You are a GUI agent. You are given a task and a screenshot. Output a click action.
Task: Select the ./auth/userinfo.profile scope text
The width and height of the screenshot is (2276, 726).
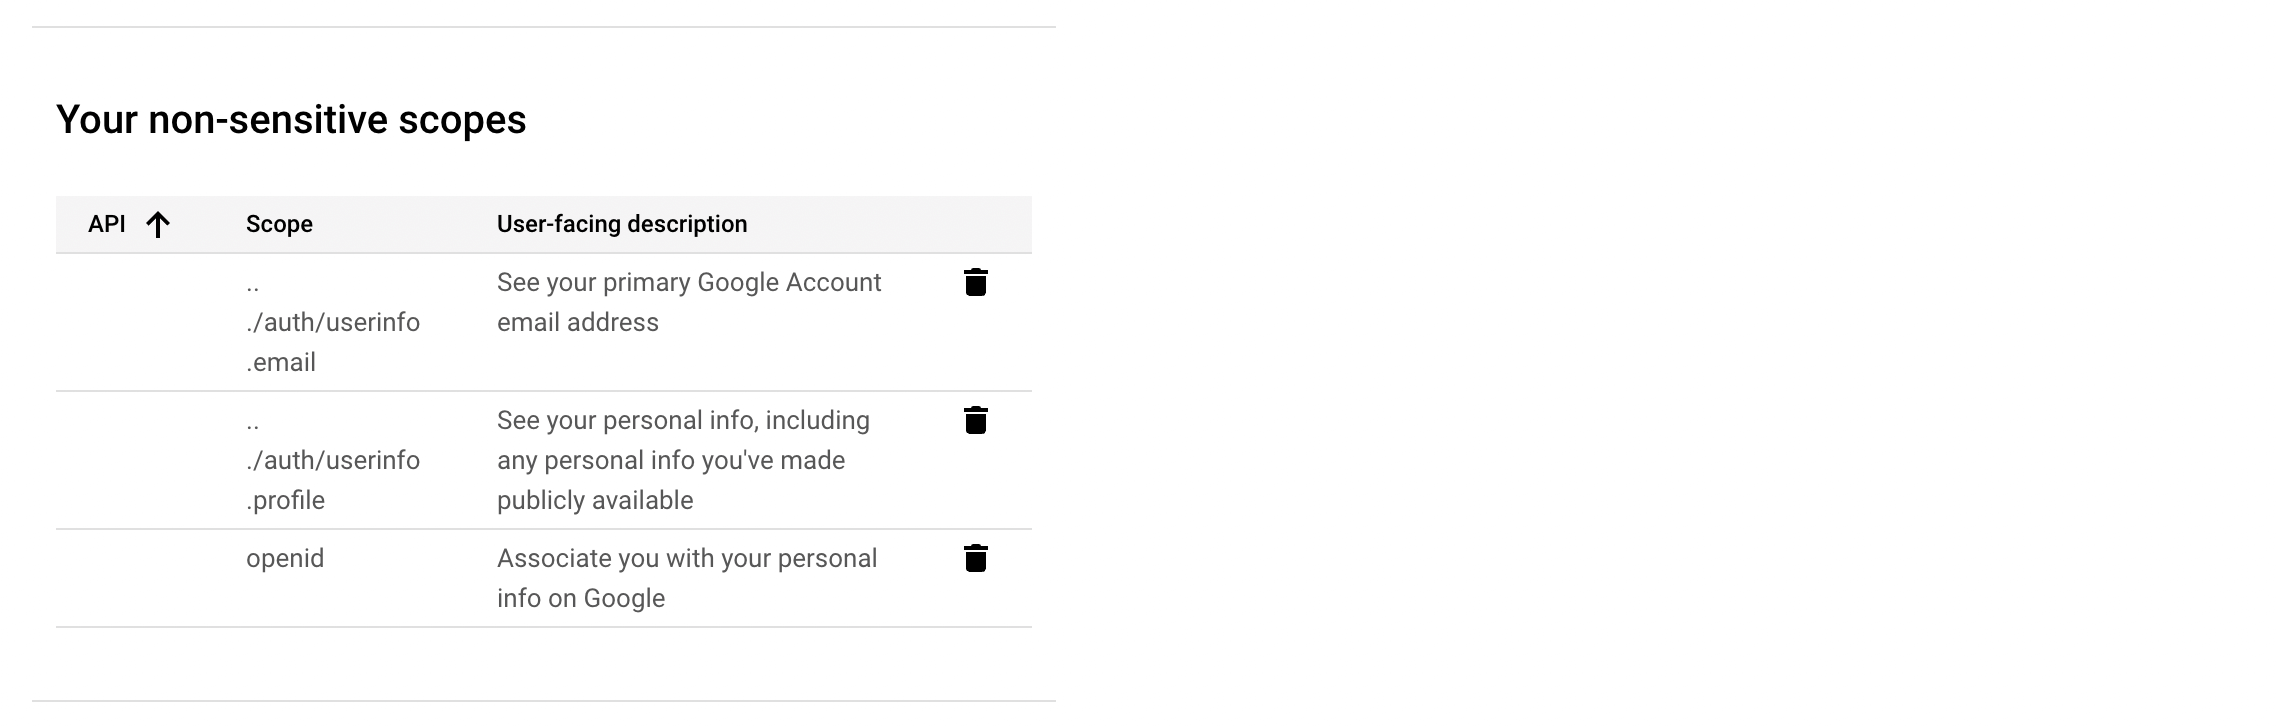coord(333,460)
